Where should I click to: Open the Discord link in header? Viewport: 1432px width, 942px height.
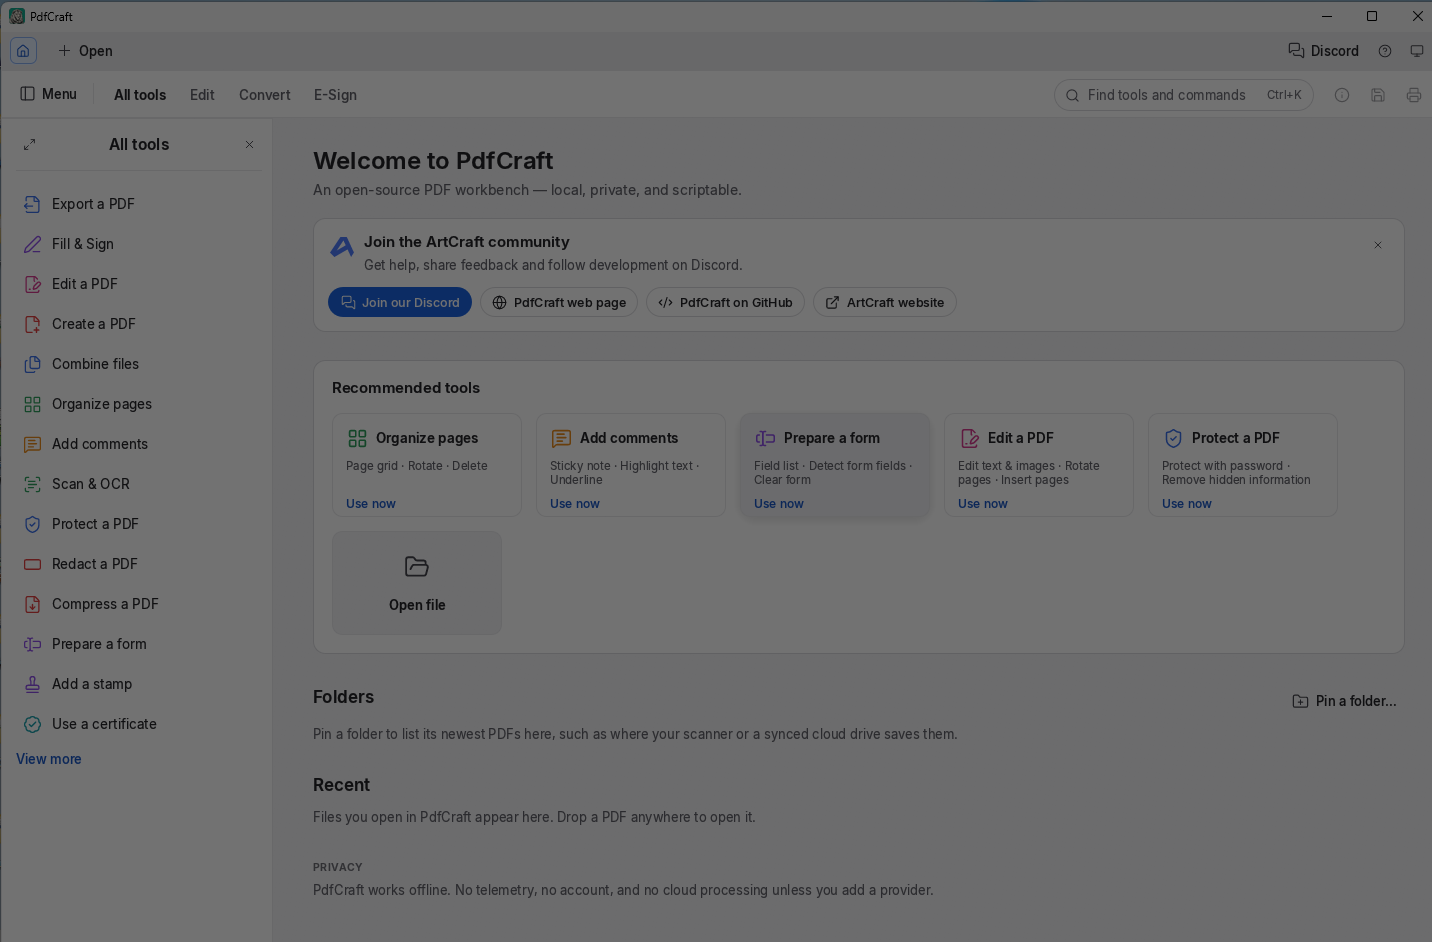(x=1323, y=51)
